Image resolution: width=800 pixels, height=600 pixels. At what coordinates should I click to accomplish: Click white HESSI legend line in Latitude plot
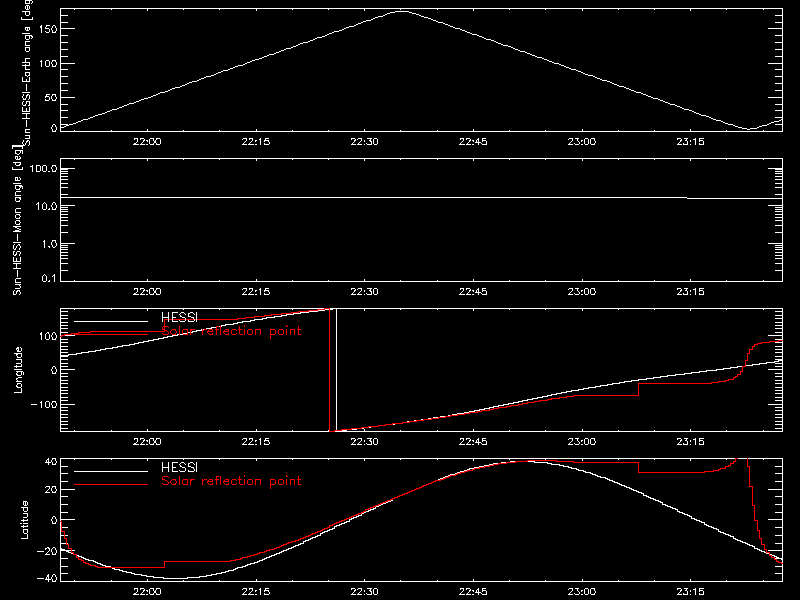(111, 471)
